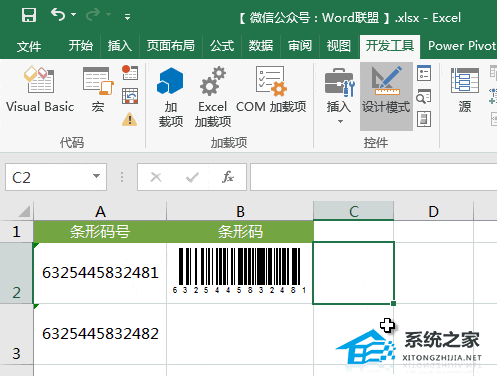Switch to the 数据 ribbon tab
The height and width of the screenshot is (376, 497).
[261, 46]
